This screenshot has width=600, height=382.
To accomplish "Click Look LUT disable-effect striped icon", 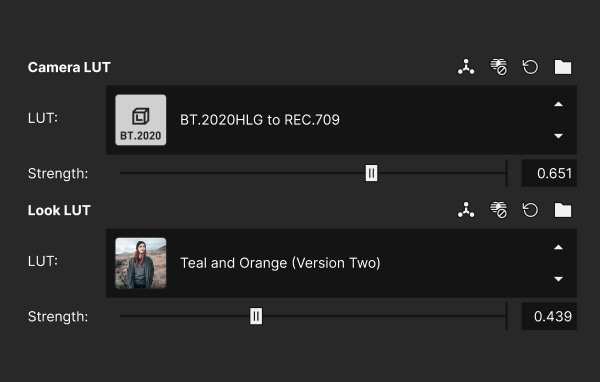I will click(499, 210).
